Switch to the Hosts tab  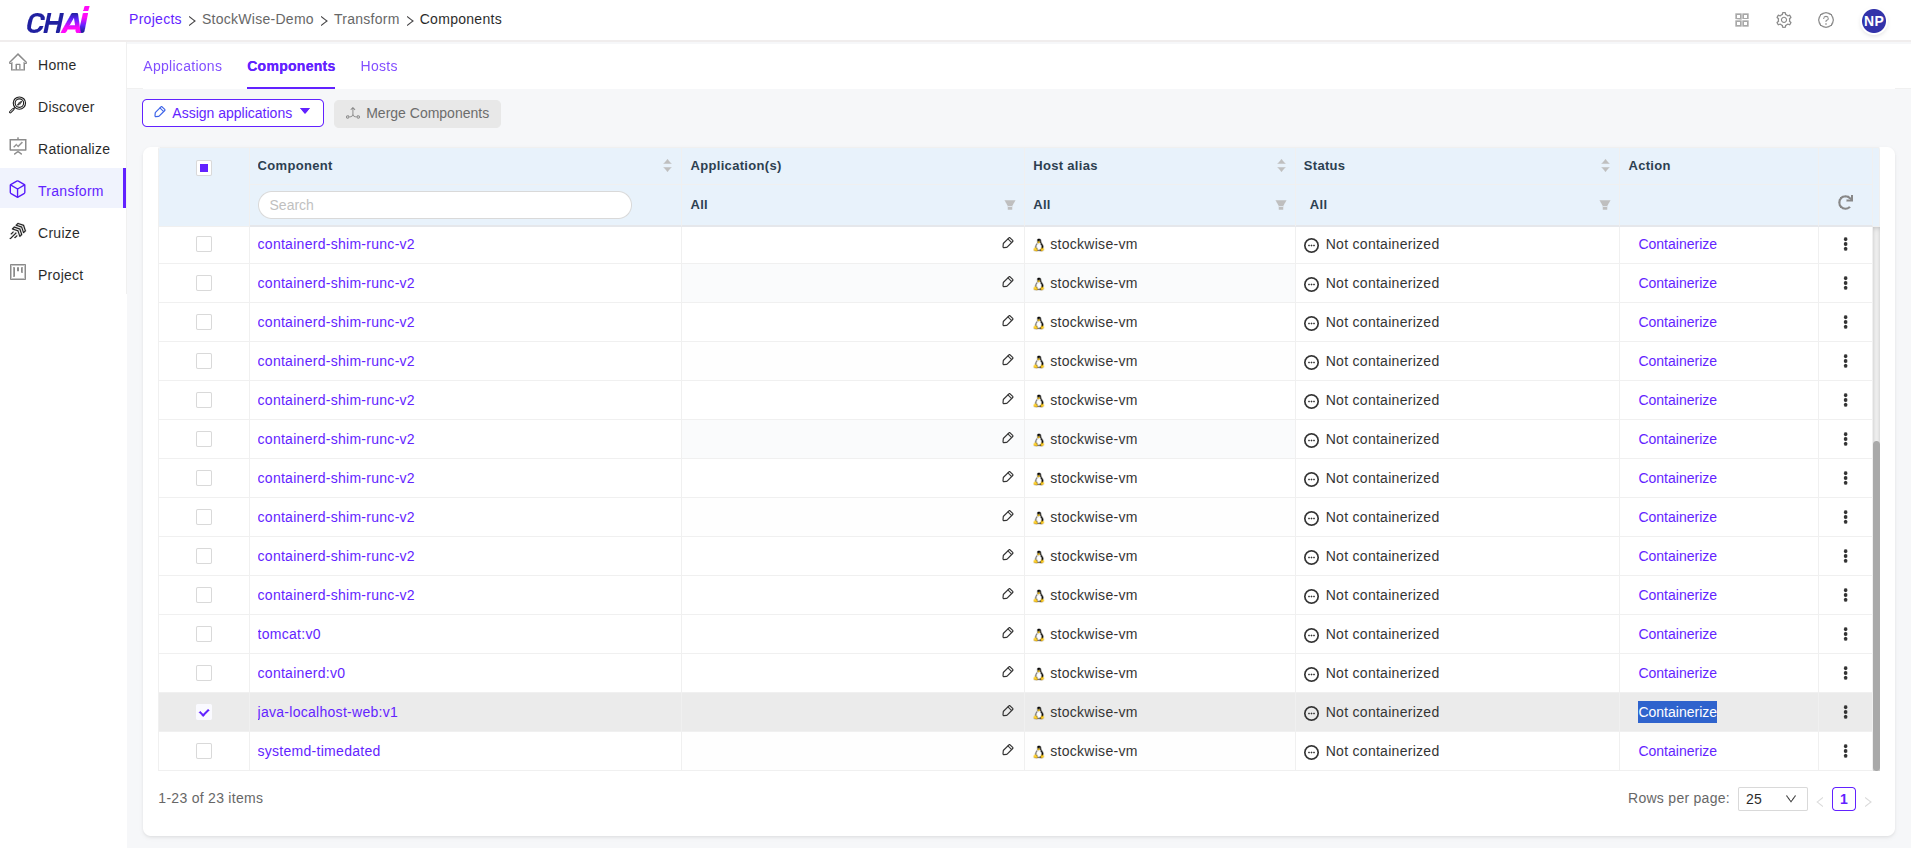pyautogui.click(x=379, y=66)
